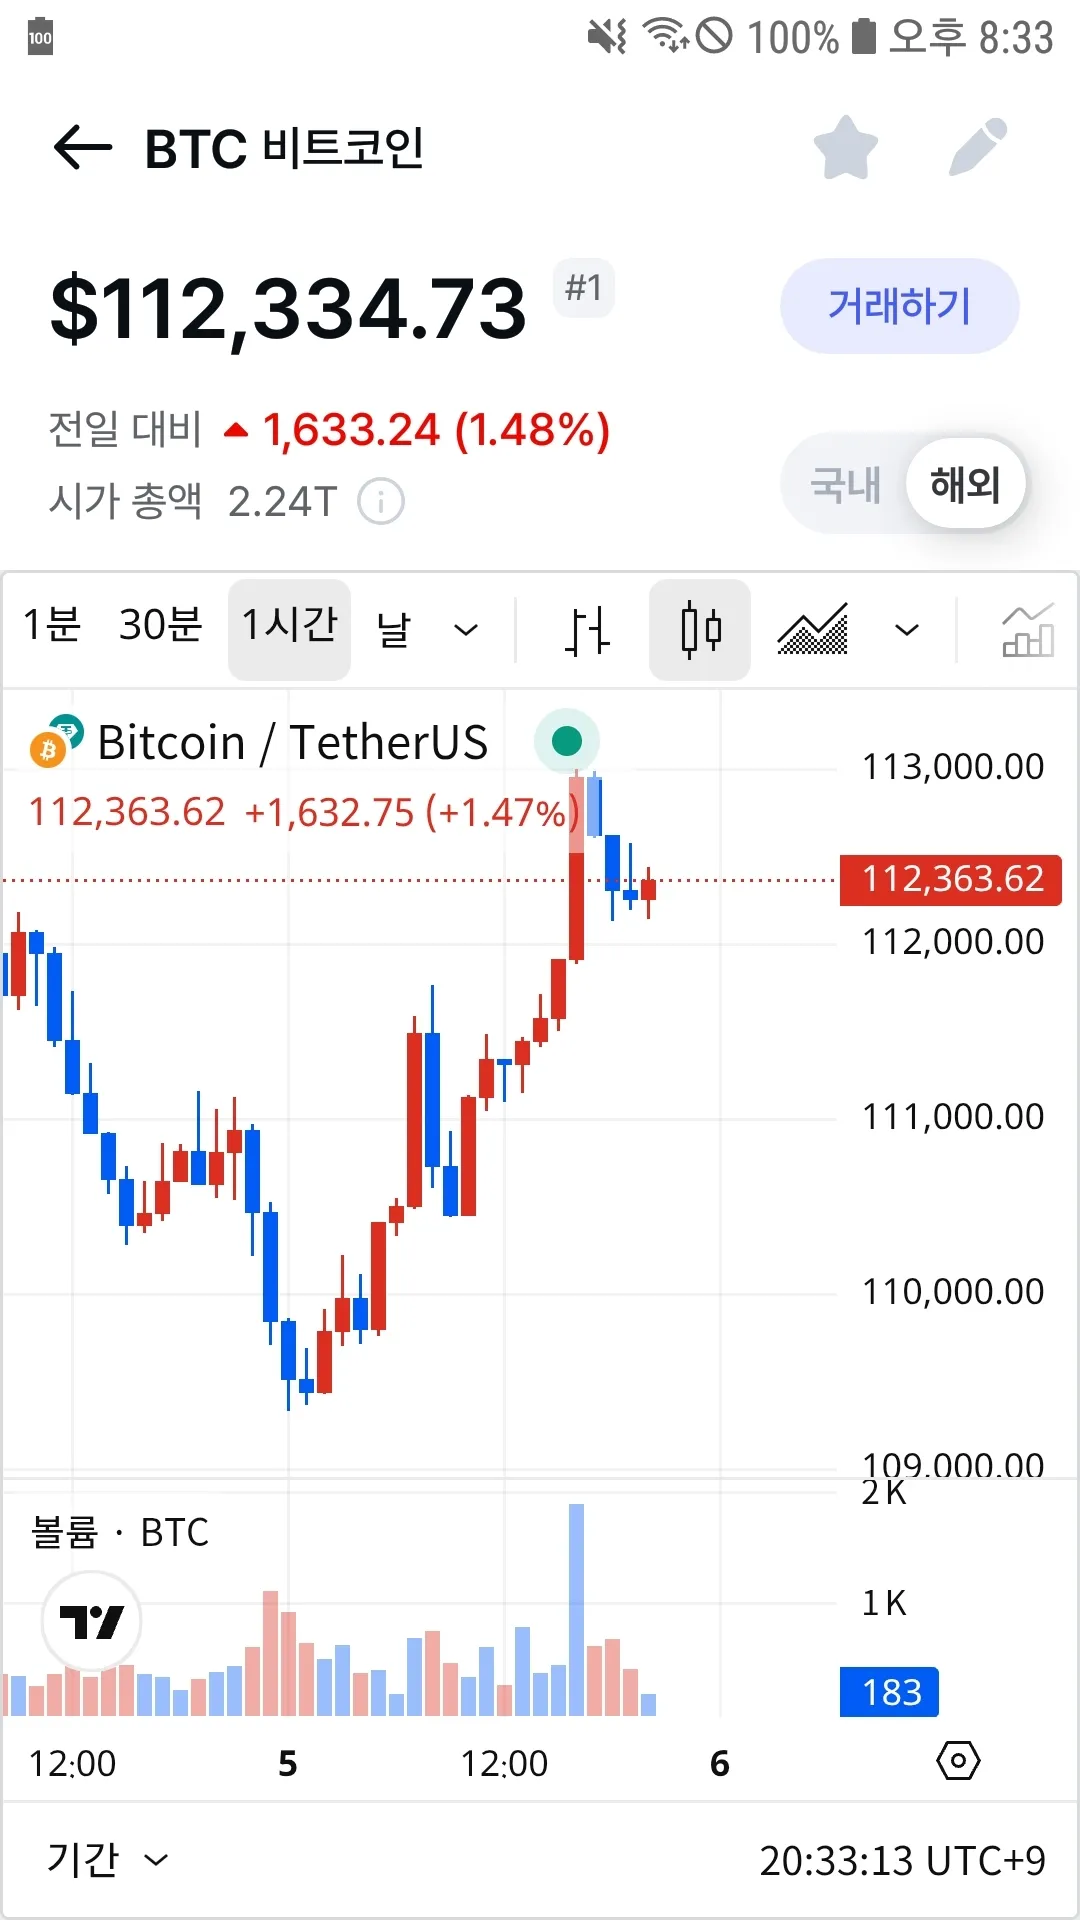
Task: Select the candlestick chart style icon
Action: point(700,630)
